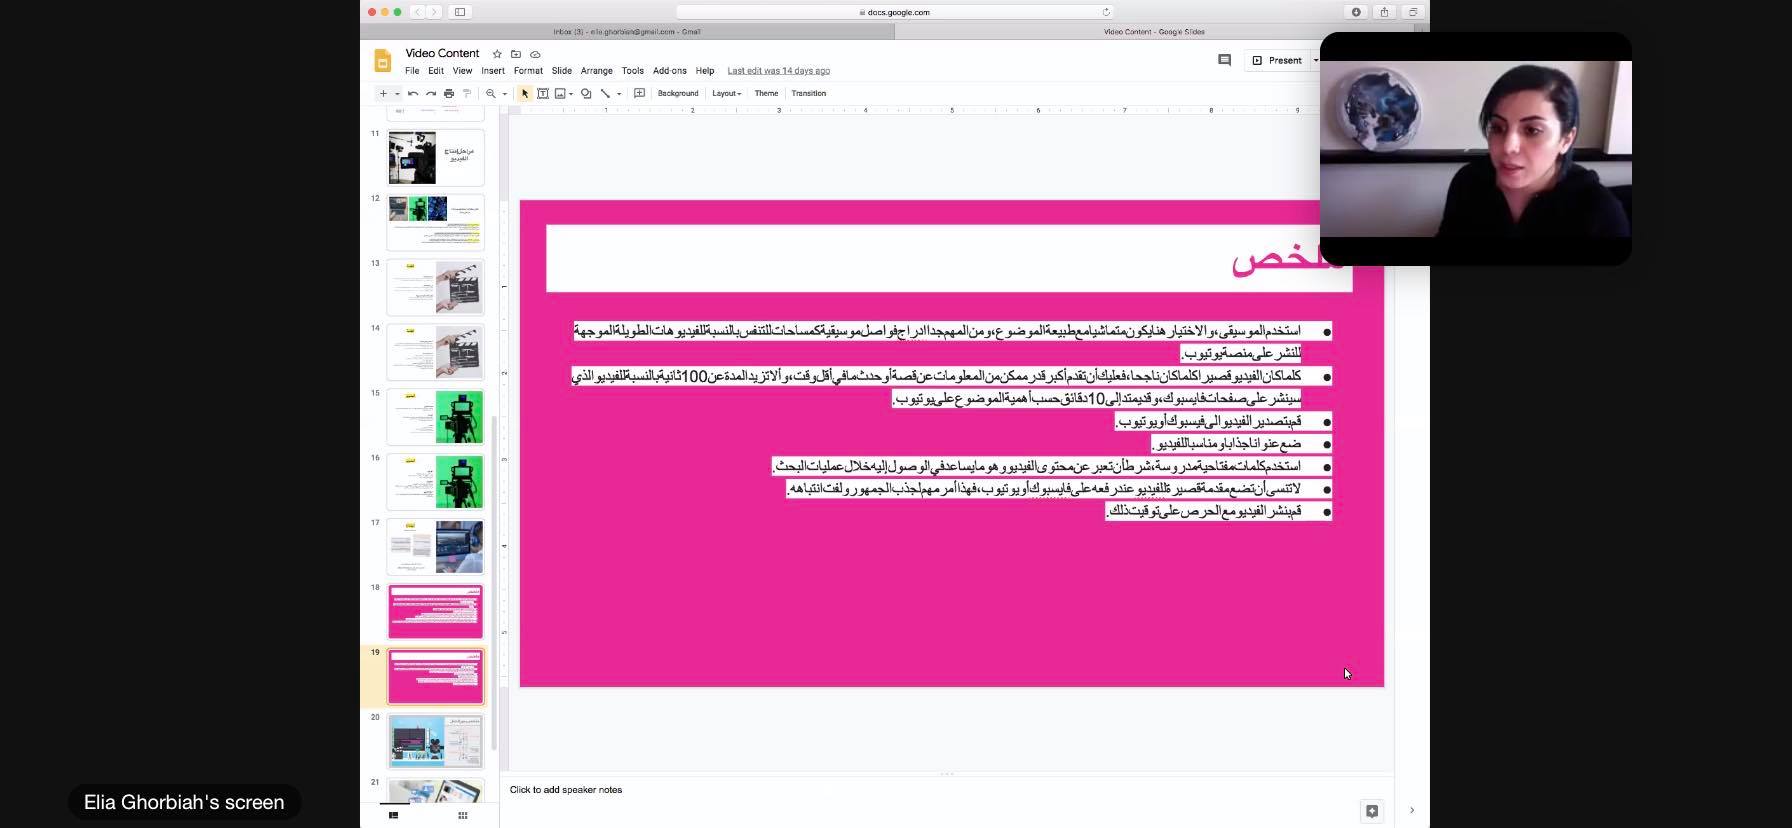1792x828 pixels.
Task: Open the new slide dropdown arrow
Action: click(x=397, y=93)
